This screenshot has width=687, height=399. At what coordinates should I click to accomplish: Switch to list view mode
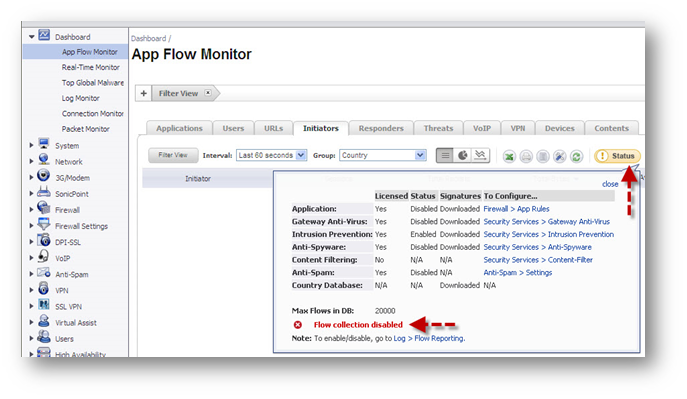[x=445, y=155]
